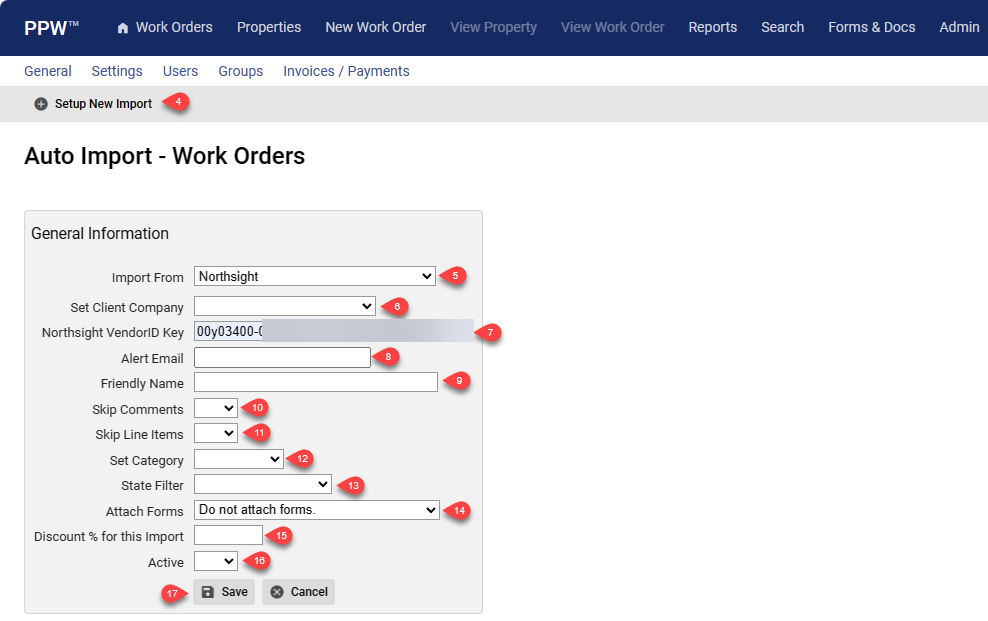Go to the Properties menu item

click(269, 27)
